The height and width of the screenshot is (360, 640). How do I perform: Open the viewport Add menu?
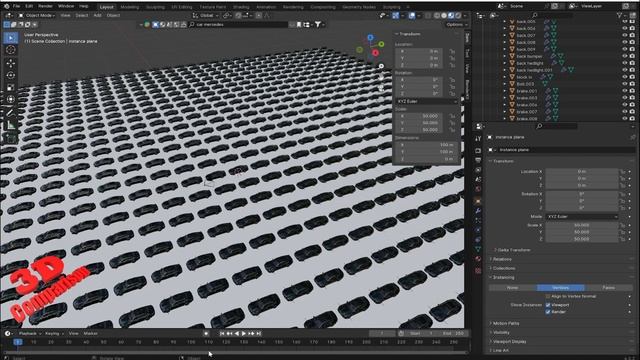click(x=98, y=16)
